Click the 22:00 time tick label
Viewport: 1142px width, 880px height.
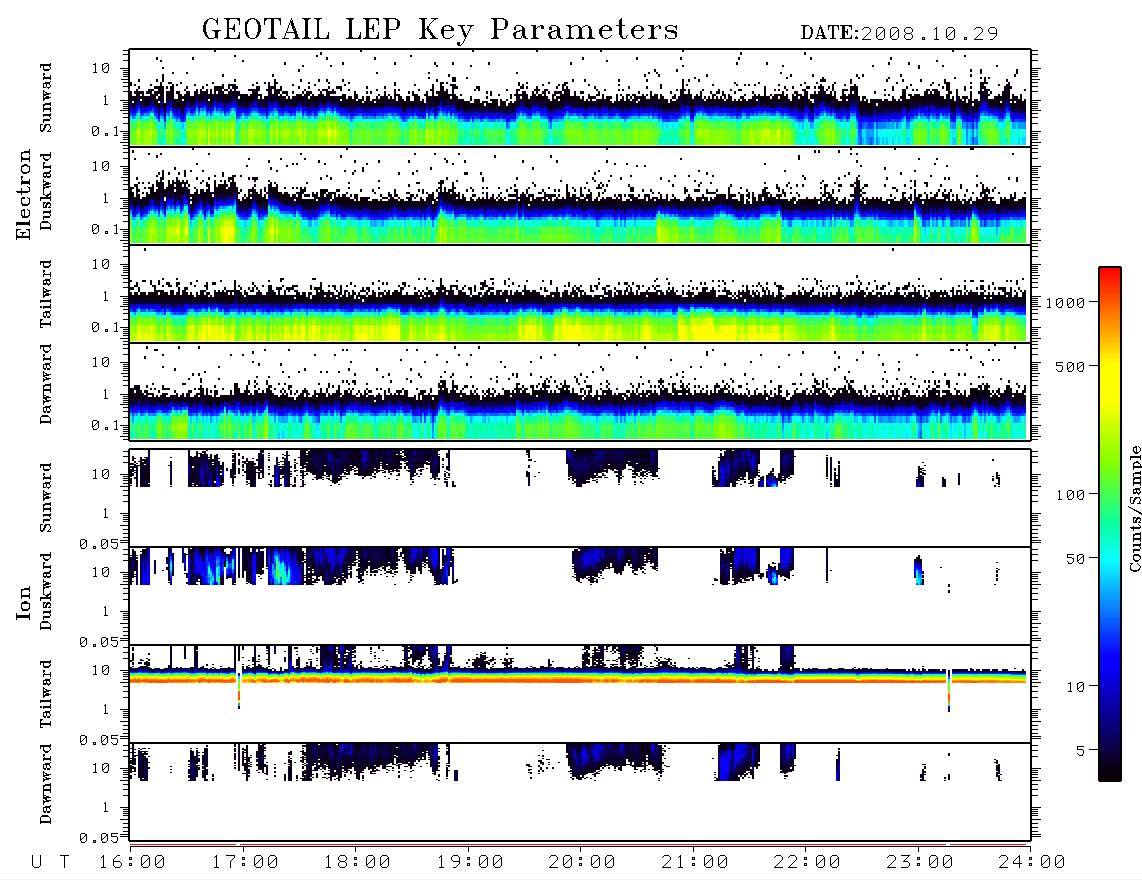tap(807, 863)
